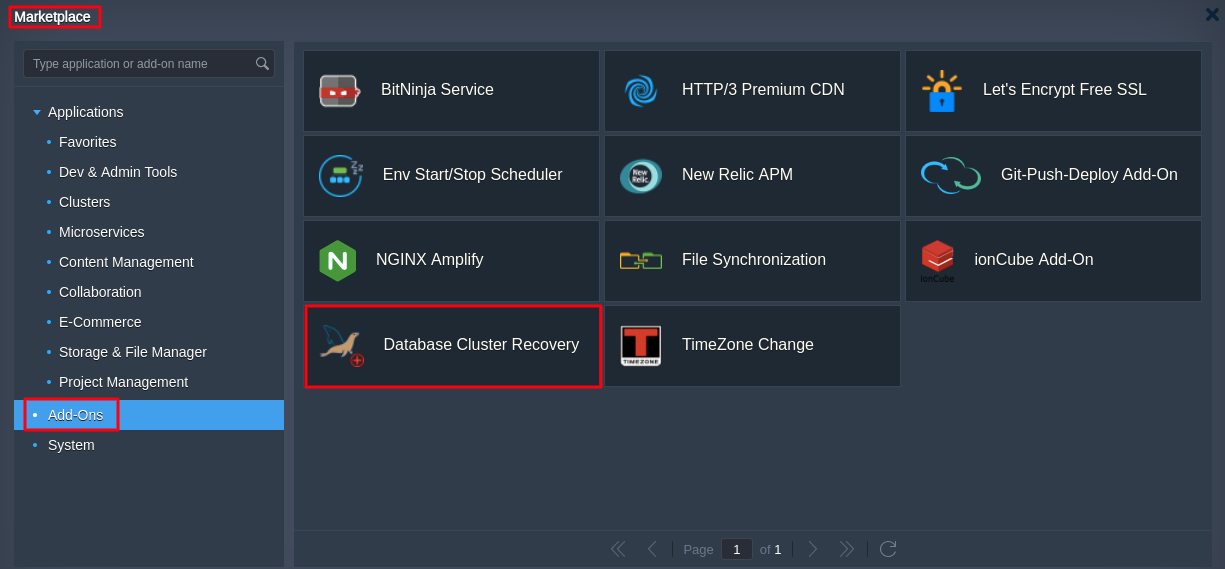Image resolution: width=1225 pixels, height=569 pixels.
Task: Open the Env Start/Stop Scheduler label
Action: coord(473,175)
